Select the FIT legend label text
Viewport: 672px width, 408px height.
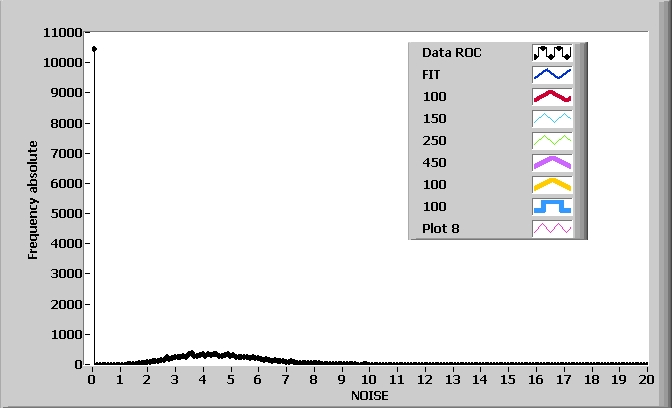coord(431,74)
